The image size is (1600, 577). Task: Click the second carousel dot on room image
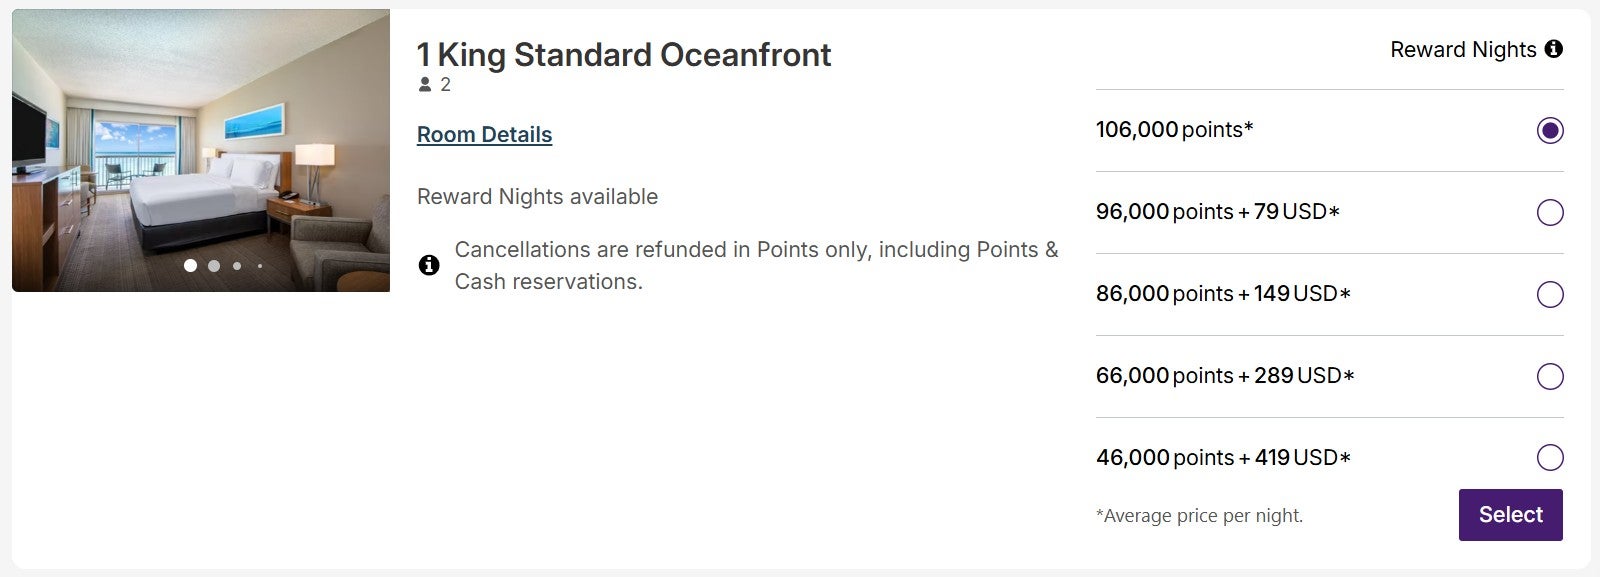(x=213, y=265)
